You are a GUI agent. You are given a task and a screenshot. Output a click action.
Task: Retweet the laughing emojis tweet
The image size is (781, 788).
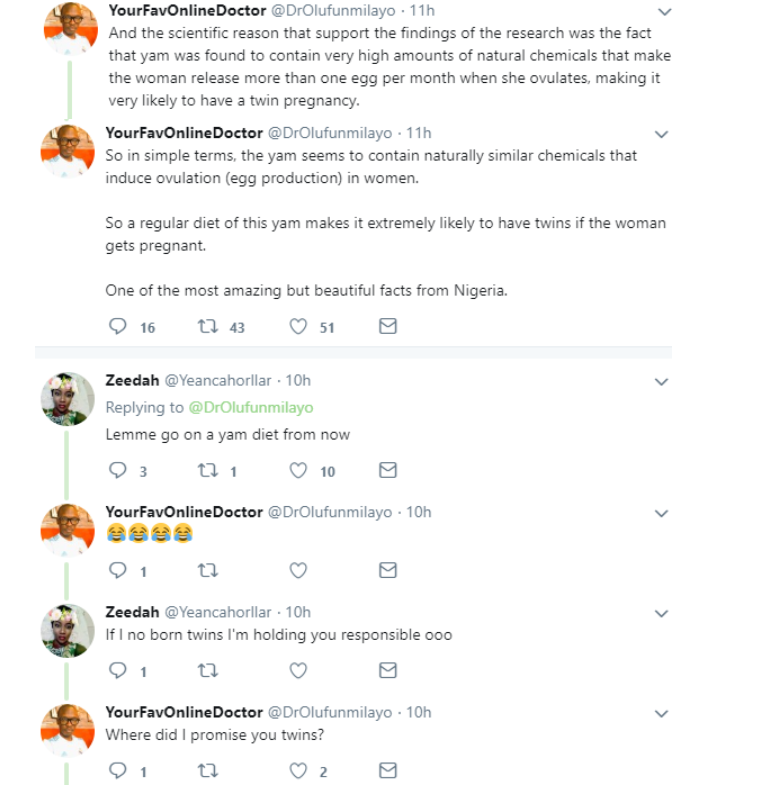click(x=208, y=571)
